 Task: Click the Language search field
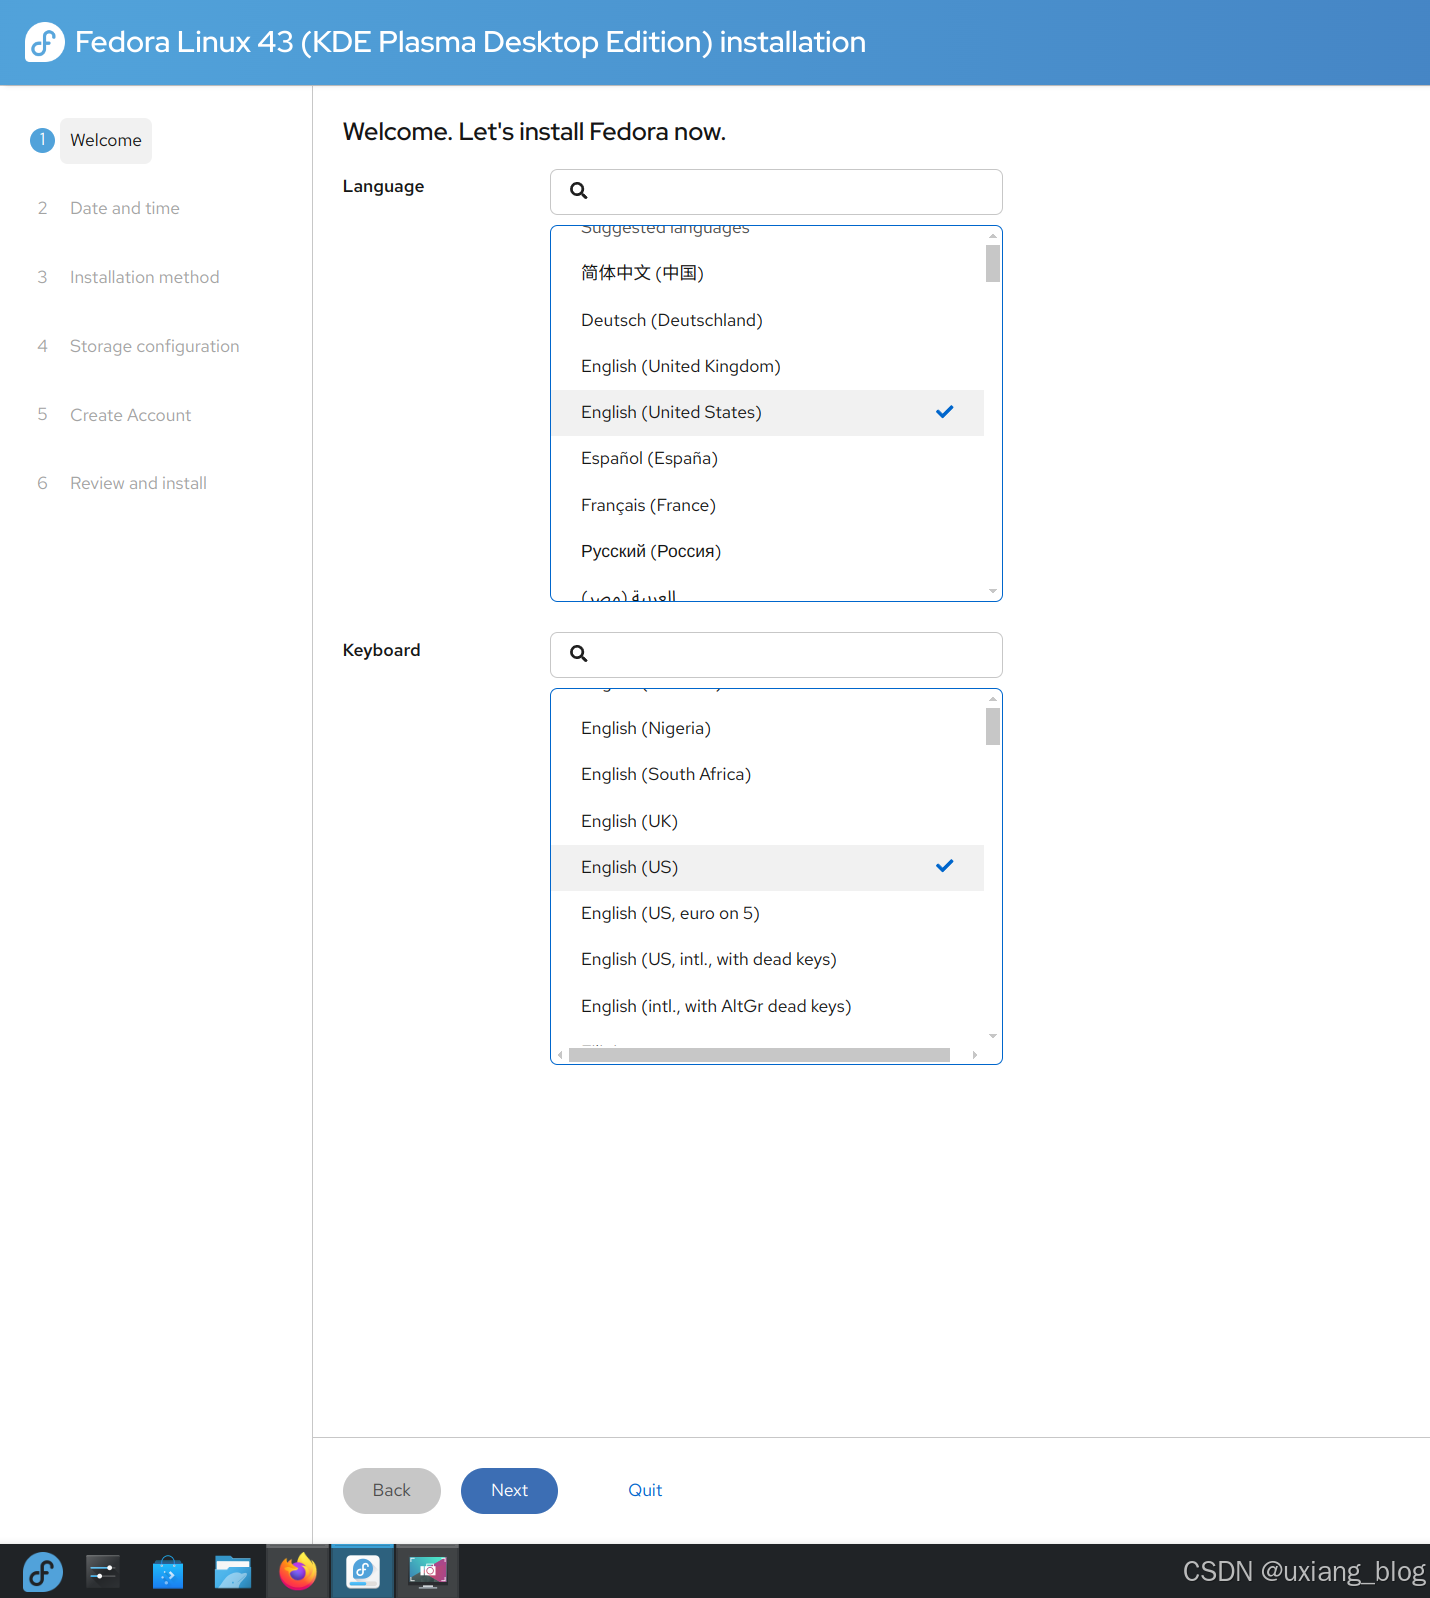click(776, 192)
